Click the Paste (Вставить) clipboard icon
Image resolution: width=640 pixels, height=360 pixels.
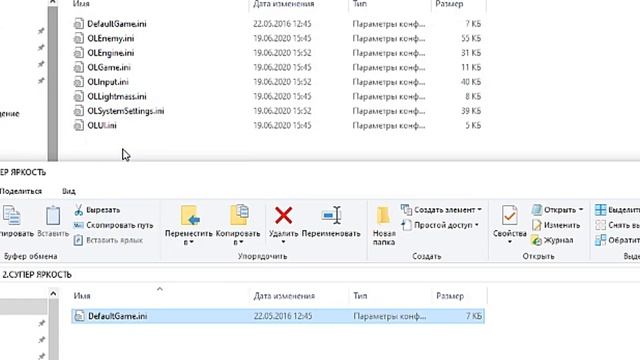point(53,216)
